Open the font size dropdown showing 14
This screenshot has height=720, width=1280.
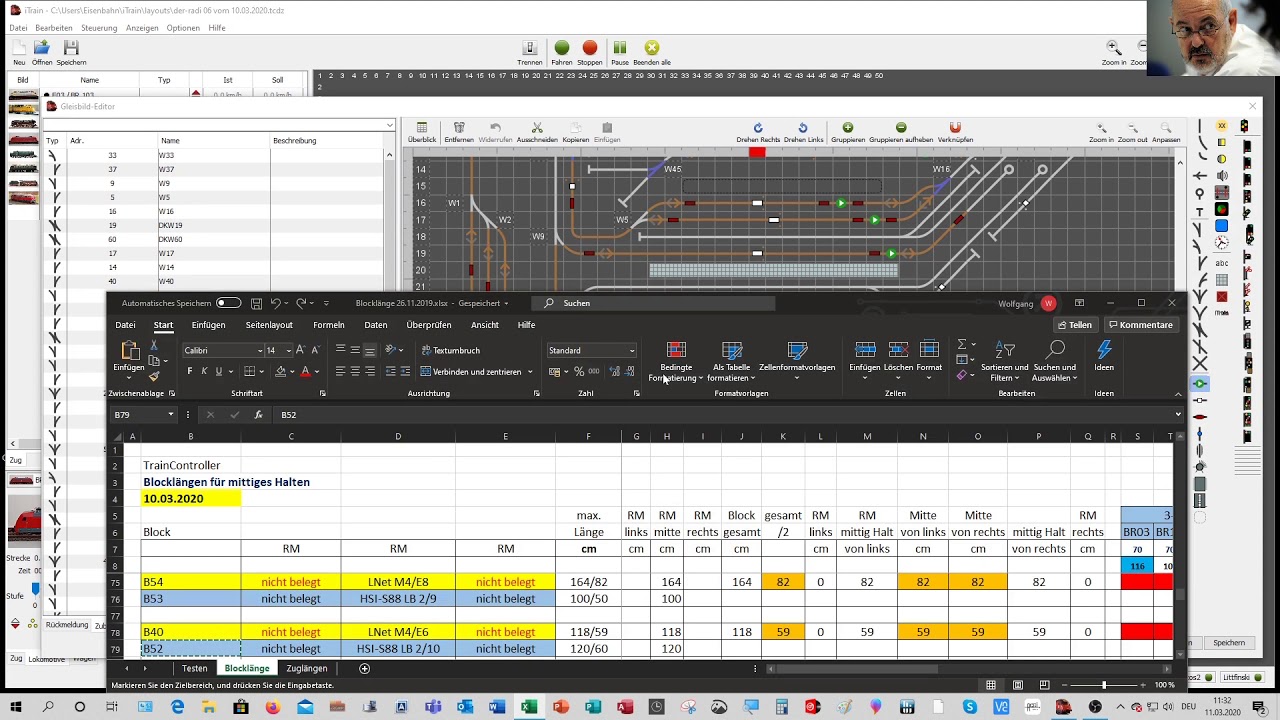point(289,350)
